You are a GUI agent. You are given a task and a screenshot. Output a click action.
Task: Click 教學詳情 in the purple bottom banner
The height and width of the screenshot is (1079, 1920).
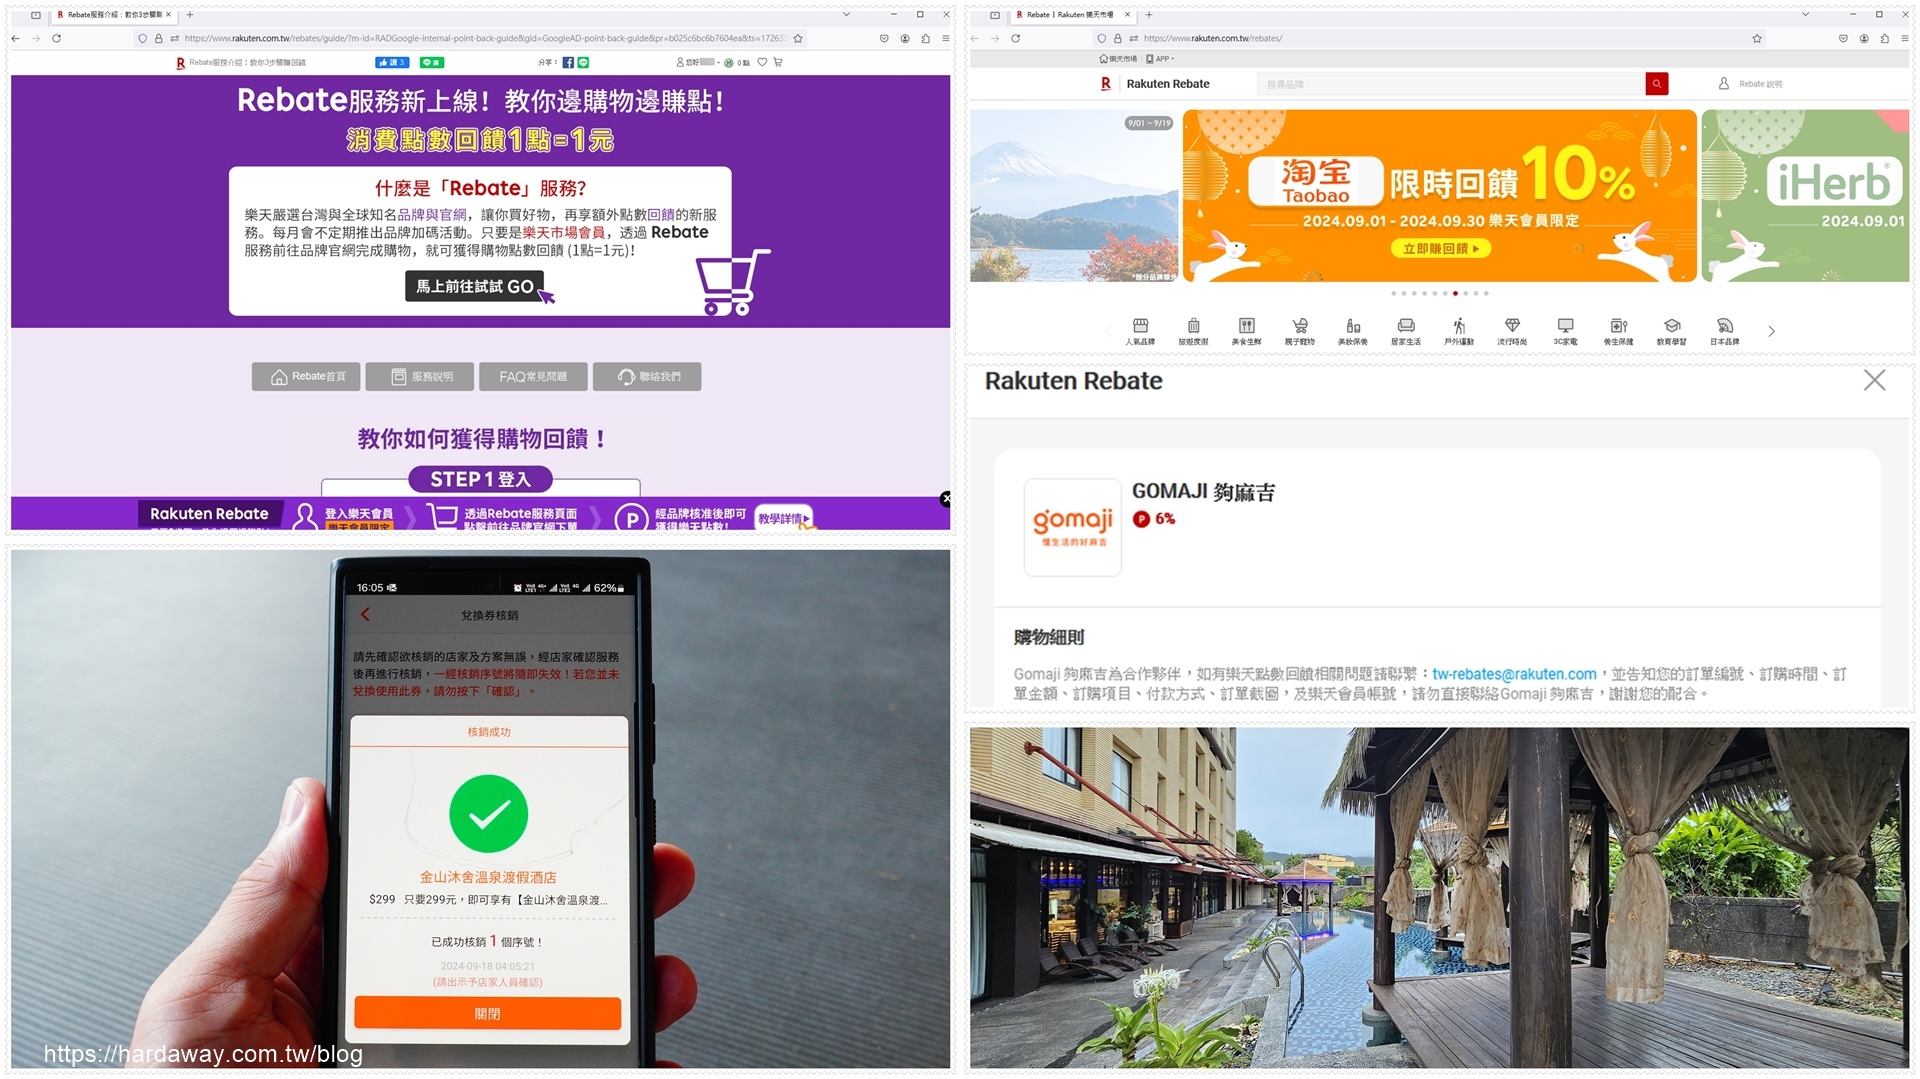(783, 517)
